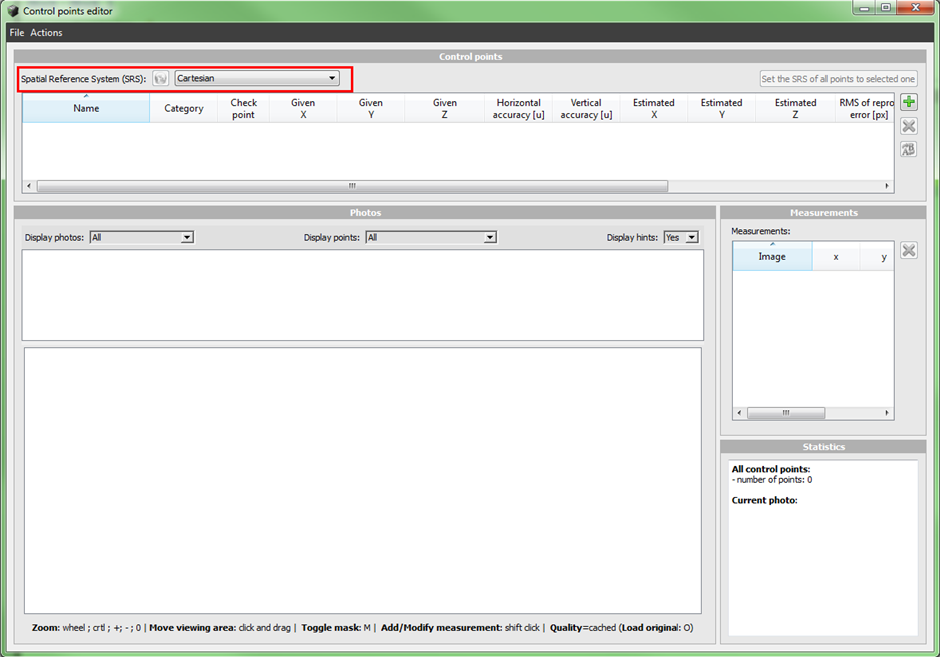
Task: Open the Spatial Reference System Cartesian dropdown
Action: pyautogui.click(x=257, y=78)
